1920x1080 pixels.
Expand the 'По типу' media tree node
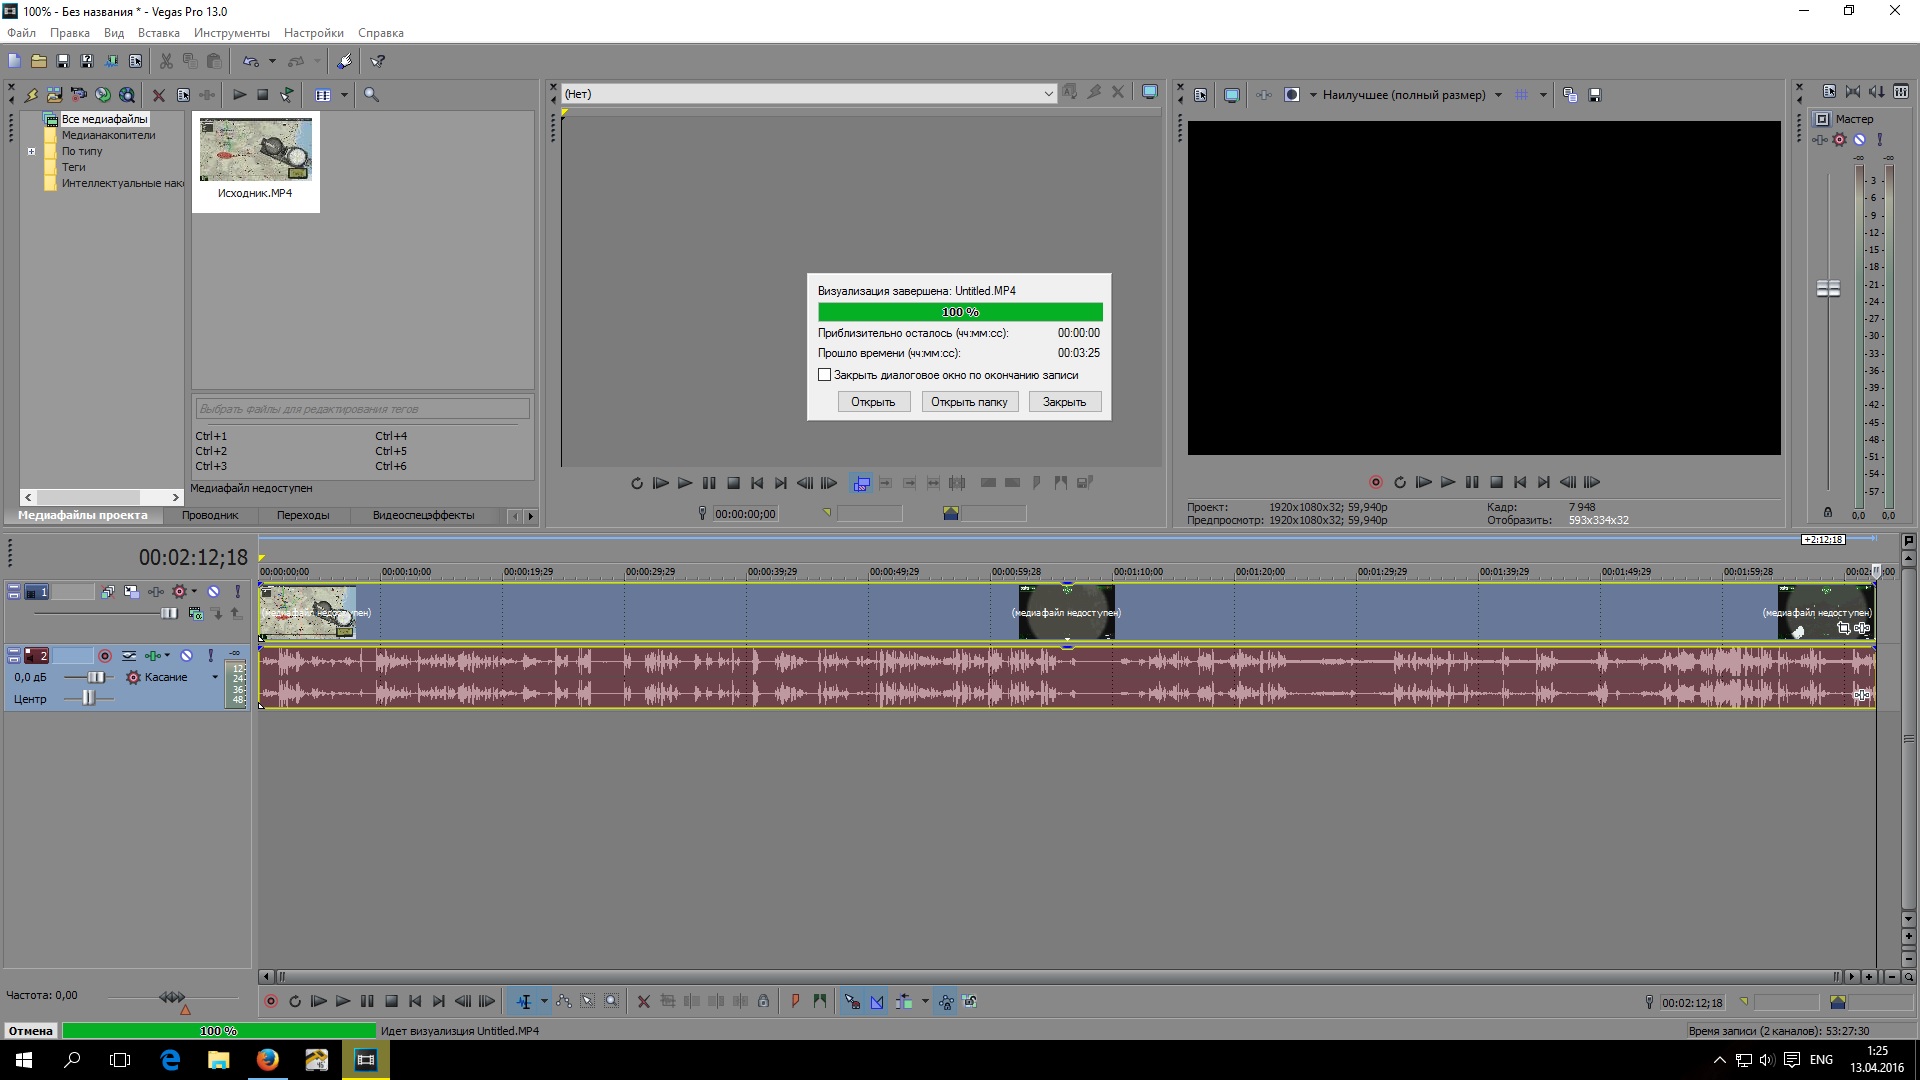(31, 152)
